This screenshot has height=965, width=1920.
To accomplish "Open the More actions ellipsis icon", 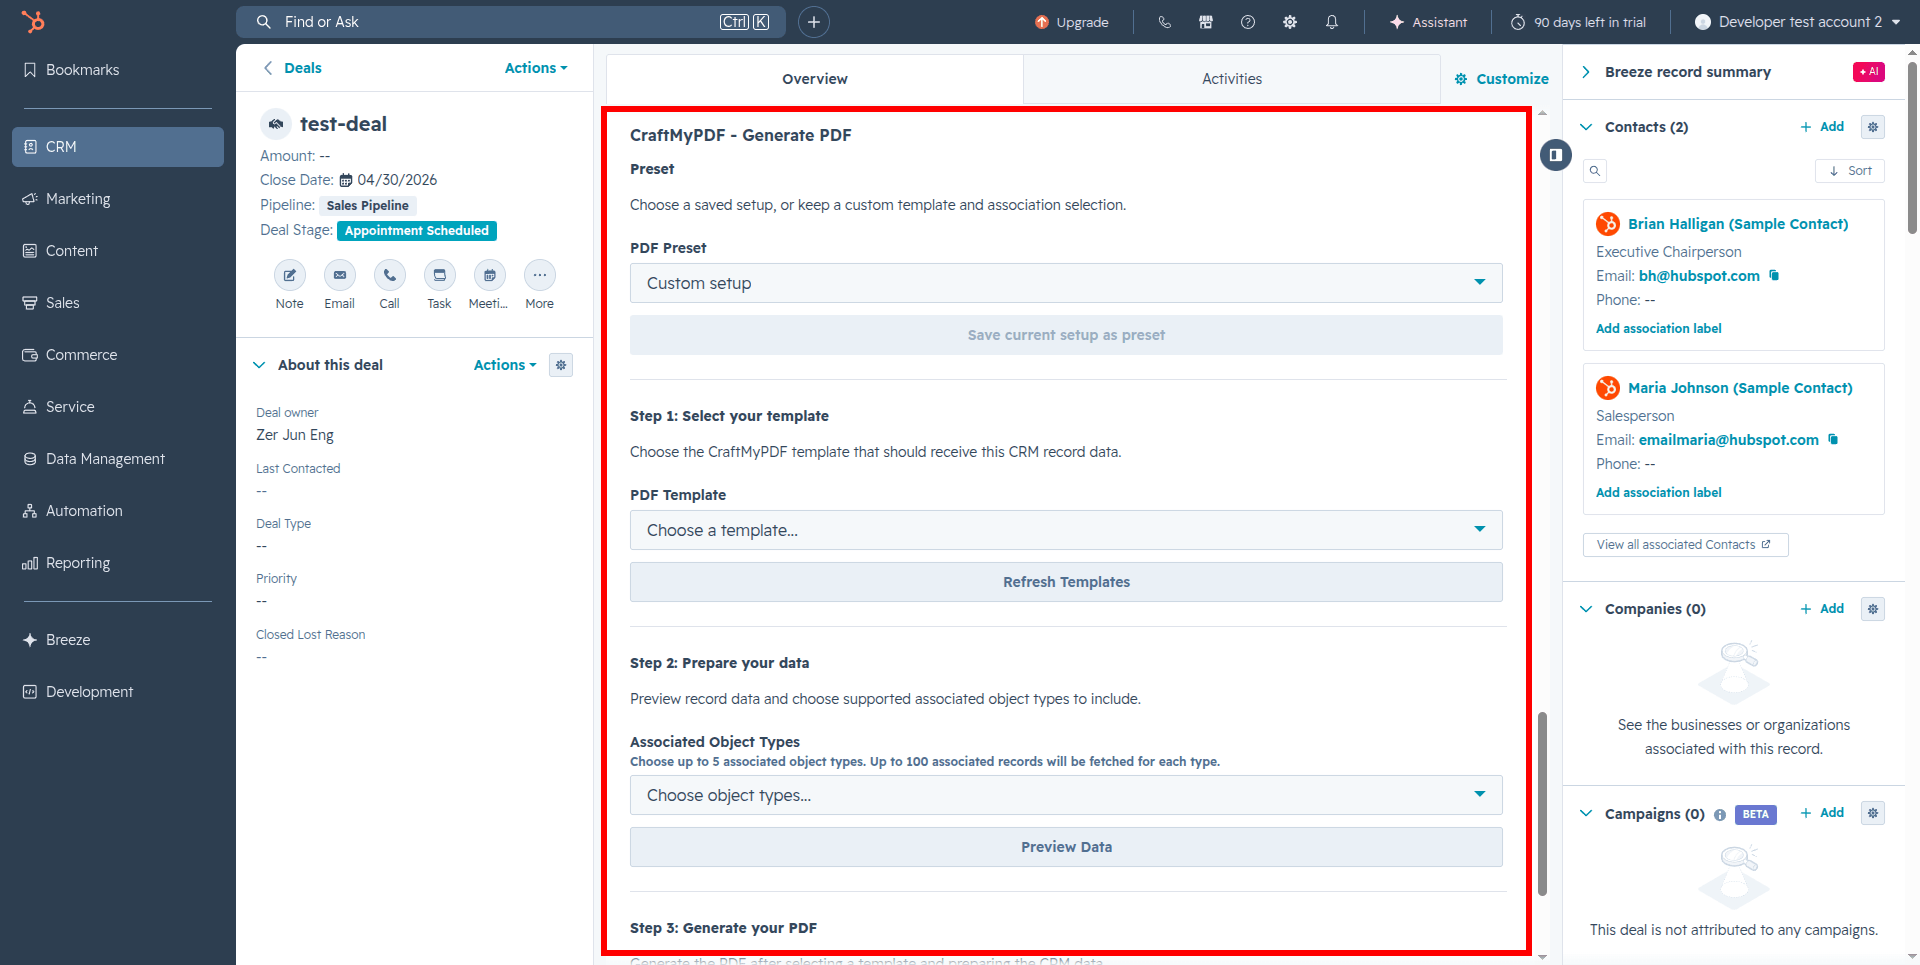I will (x=540, y=275).
